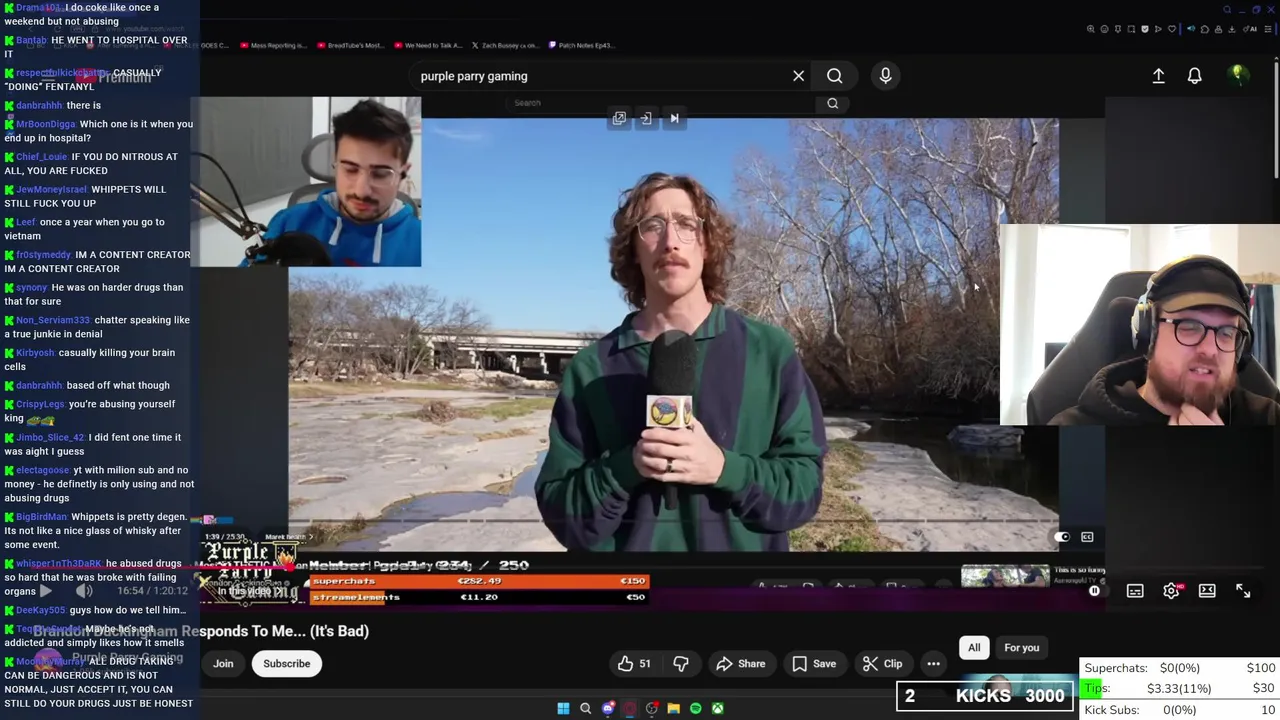Enter fullscreen mode
This screenshot has width=1280, height=720.
coord(1243,591)
